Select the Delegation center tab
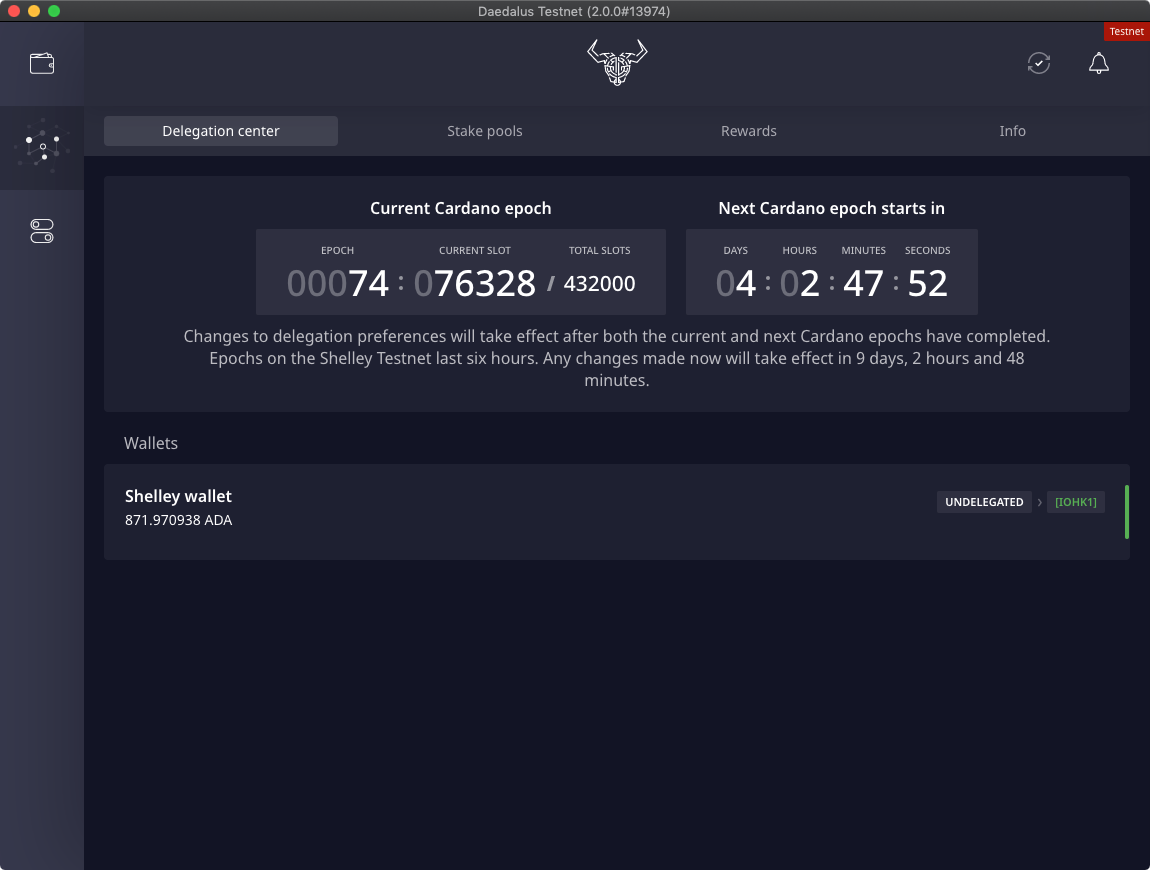Viewport: 1150px width, 870px height. coord(221,131)
